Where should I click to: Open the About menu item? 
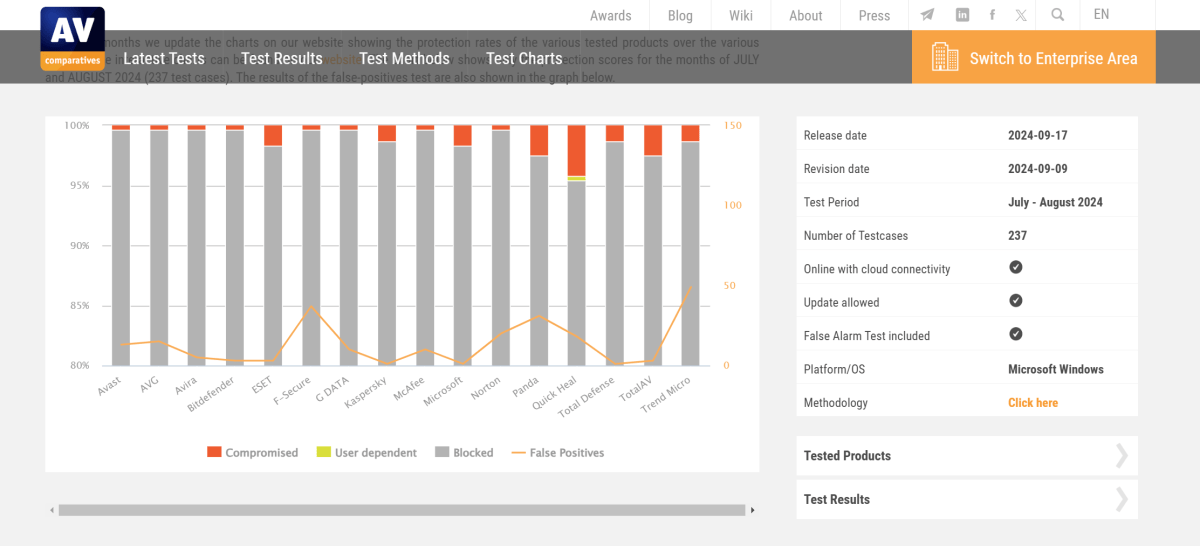tap(806, 15)
